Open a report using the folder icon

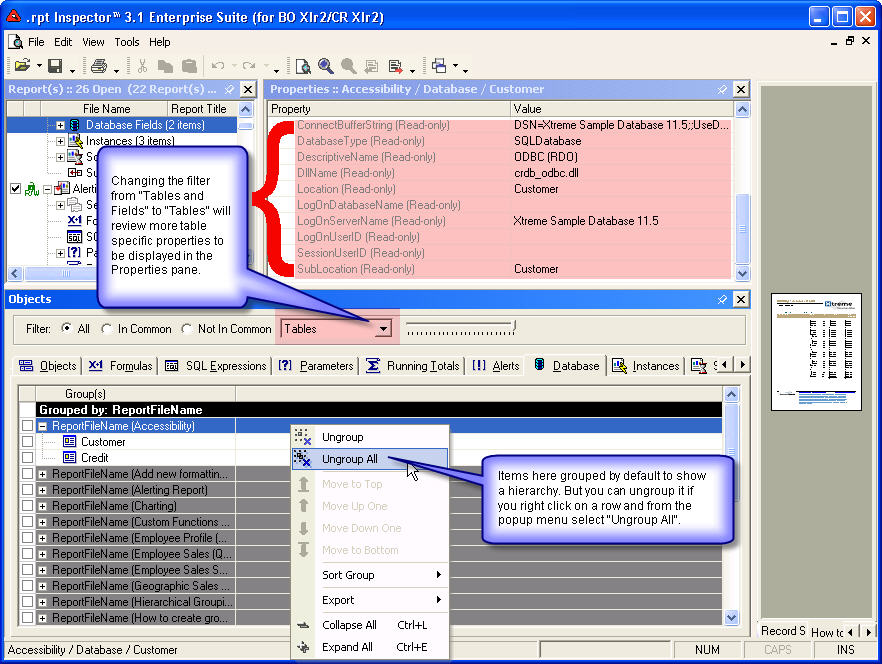pyautogui.click(x=23, y=66)
